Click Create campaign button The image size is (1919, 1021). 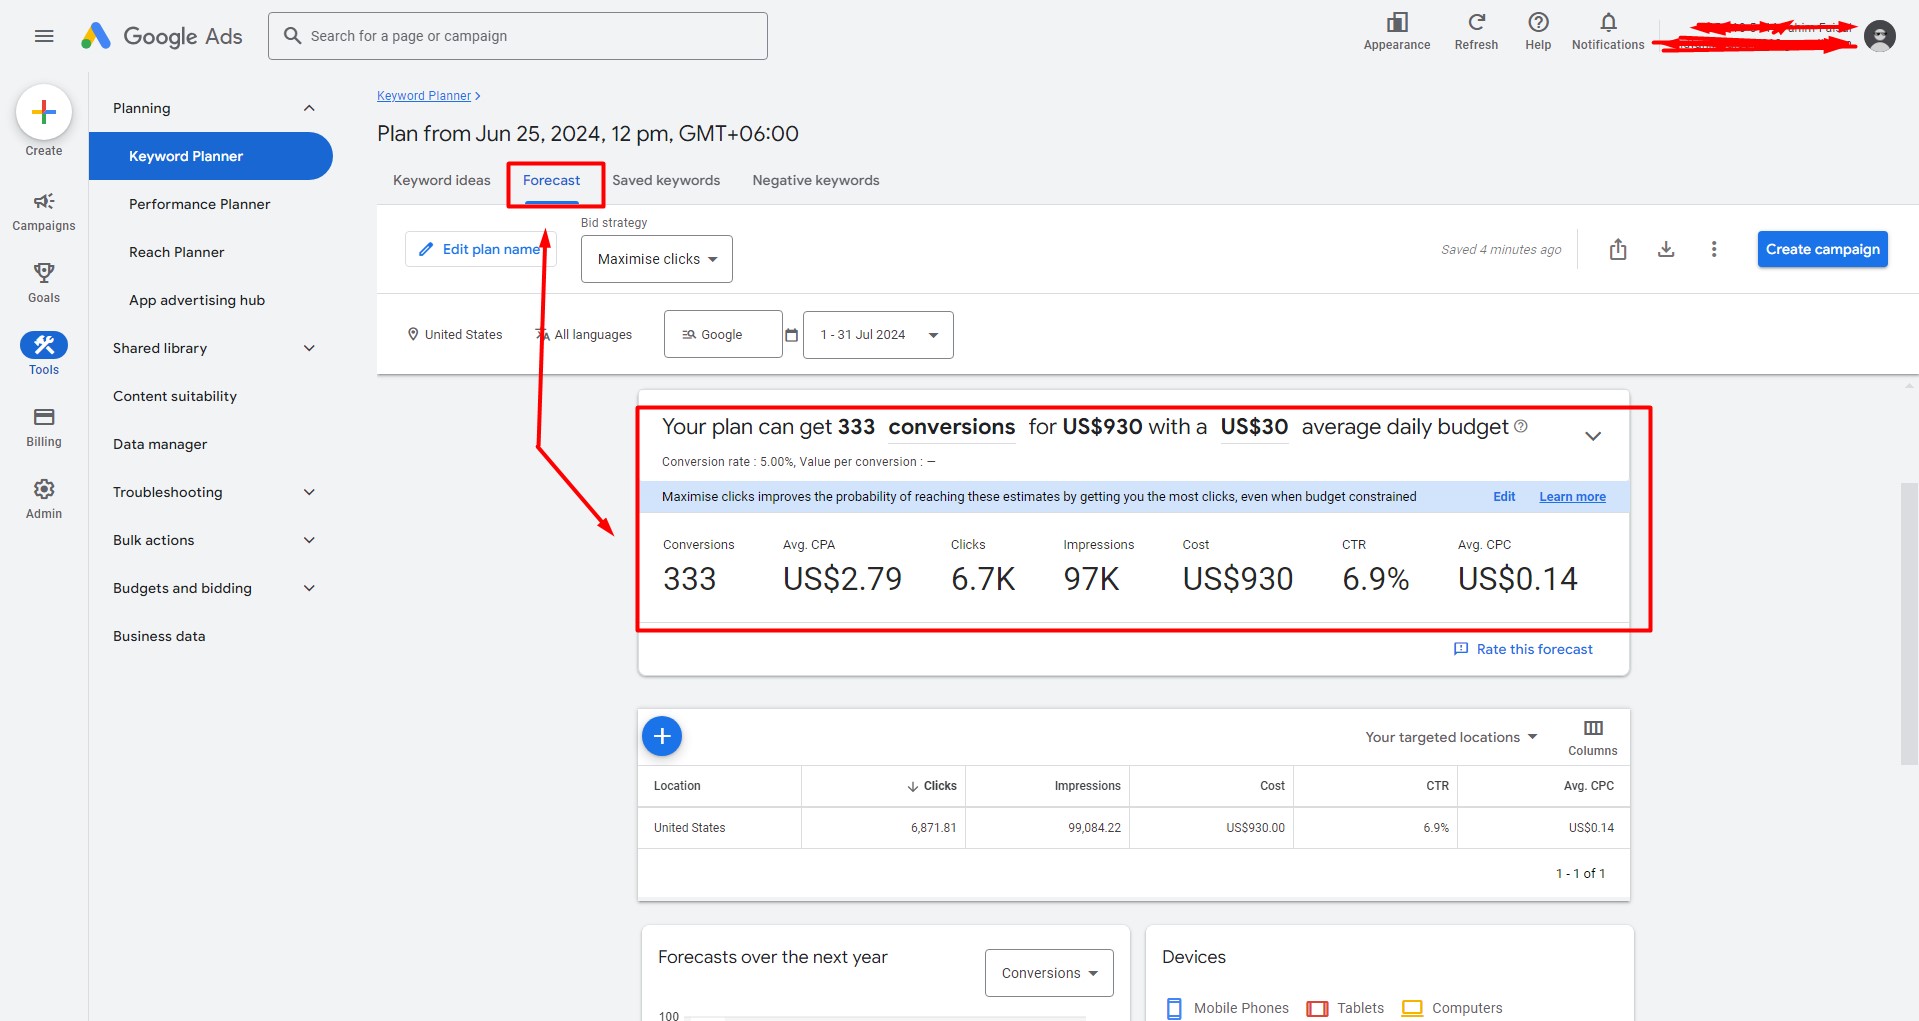coord(1822,249)
